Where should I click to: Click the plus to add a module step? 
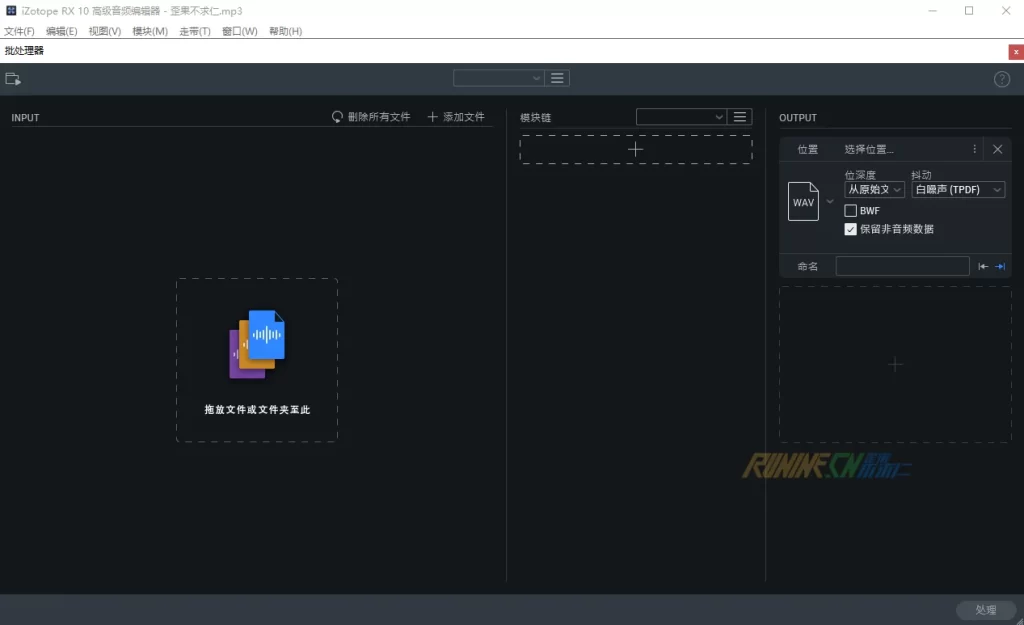point(635,149)
